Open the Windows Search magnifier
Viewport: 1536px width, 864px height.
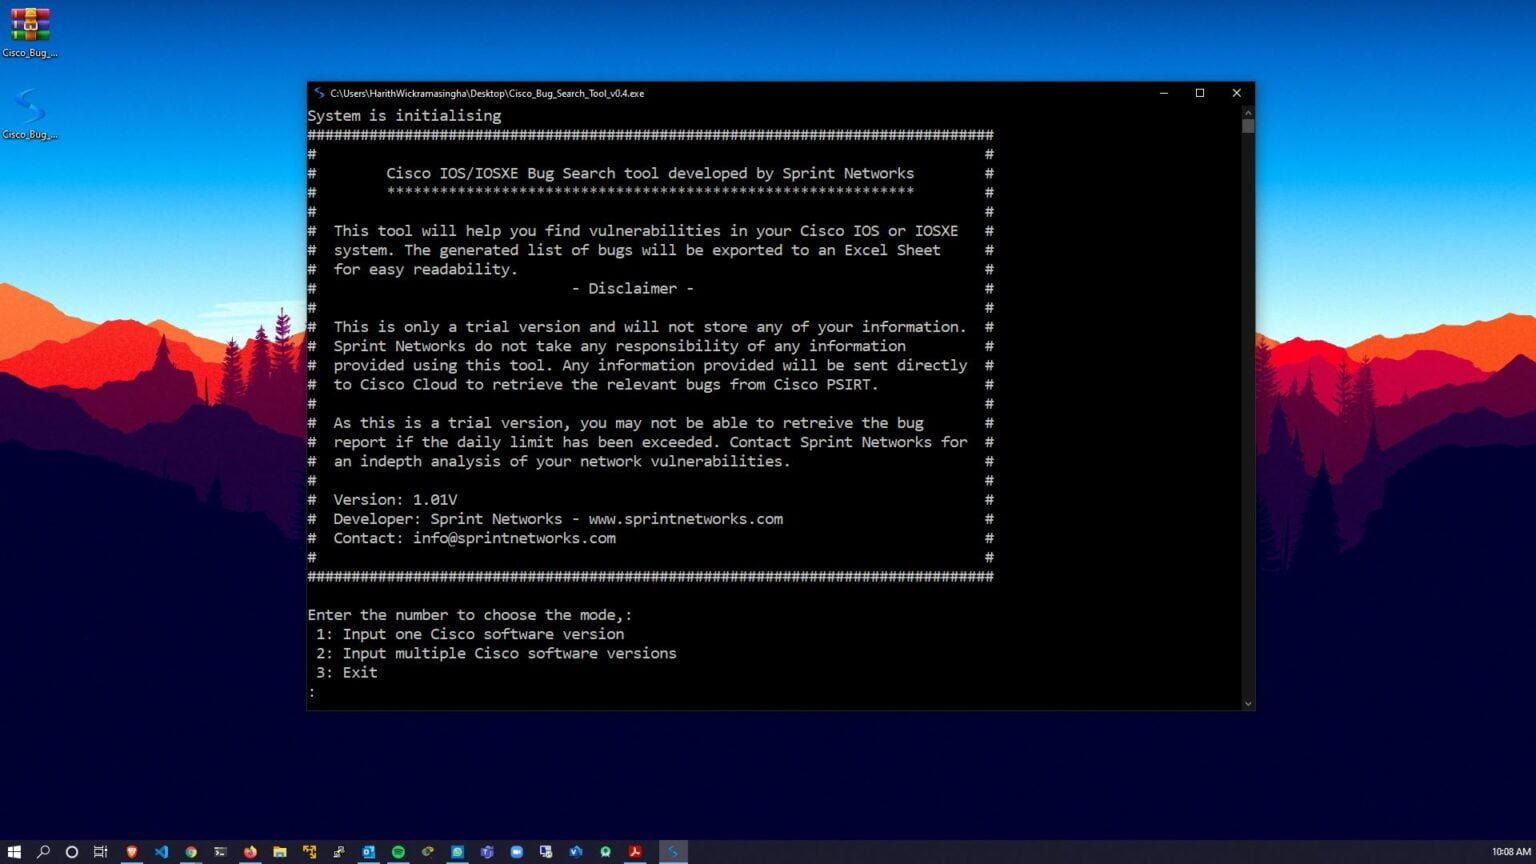point(43,852)
